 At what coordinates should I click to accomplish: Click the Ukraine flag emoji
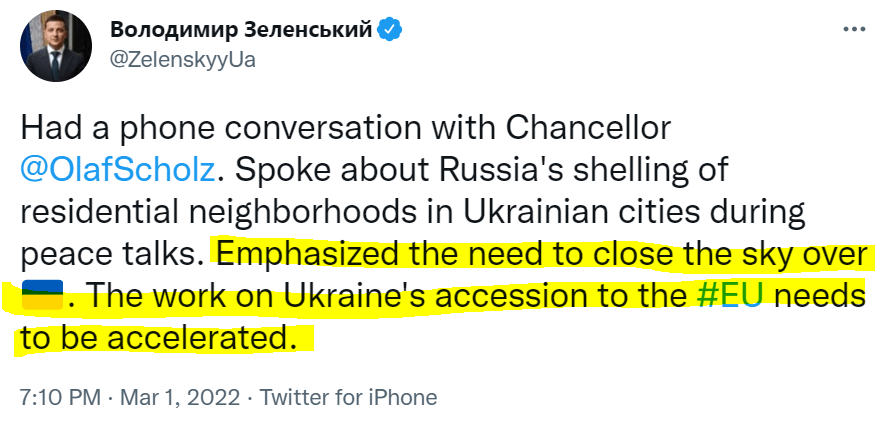pos(43,295)
